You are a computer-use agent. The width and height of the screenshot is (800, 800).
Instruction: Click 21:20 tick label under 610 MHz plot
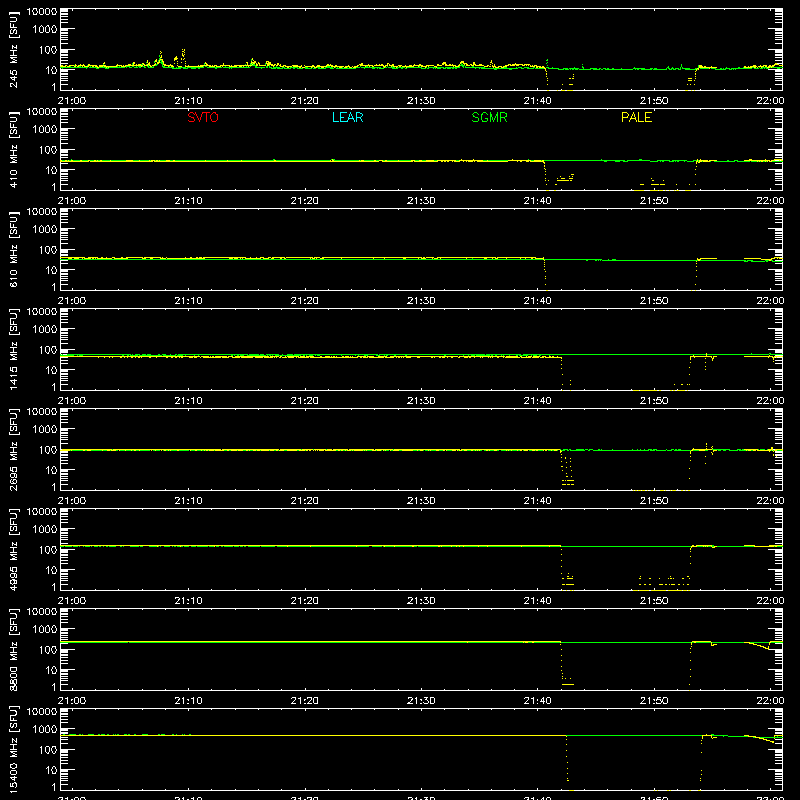click(x=305, y=301)
